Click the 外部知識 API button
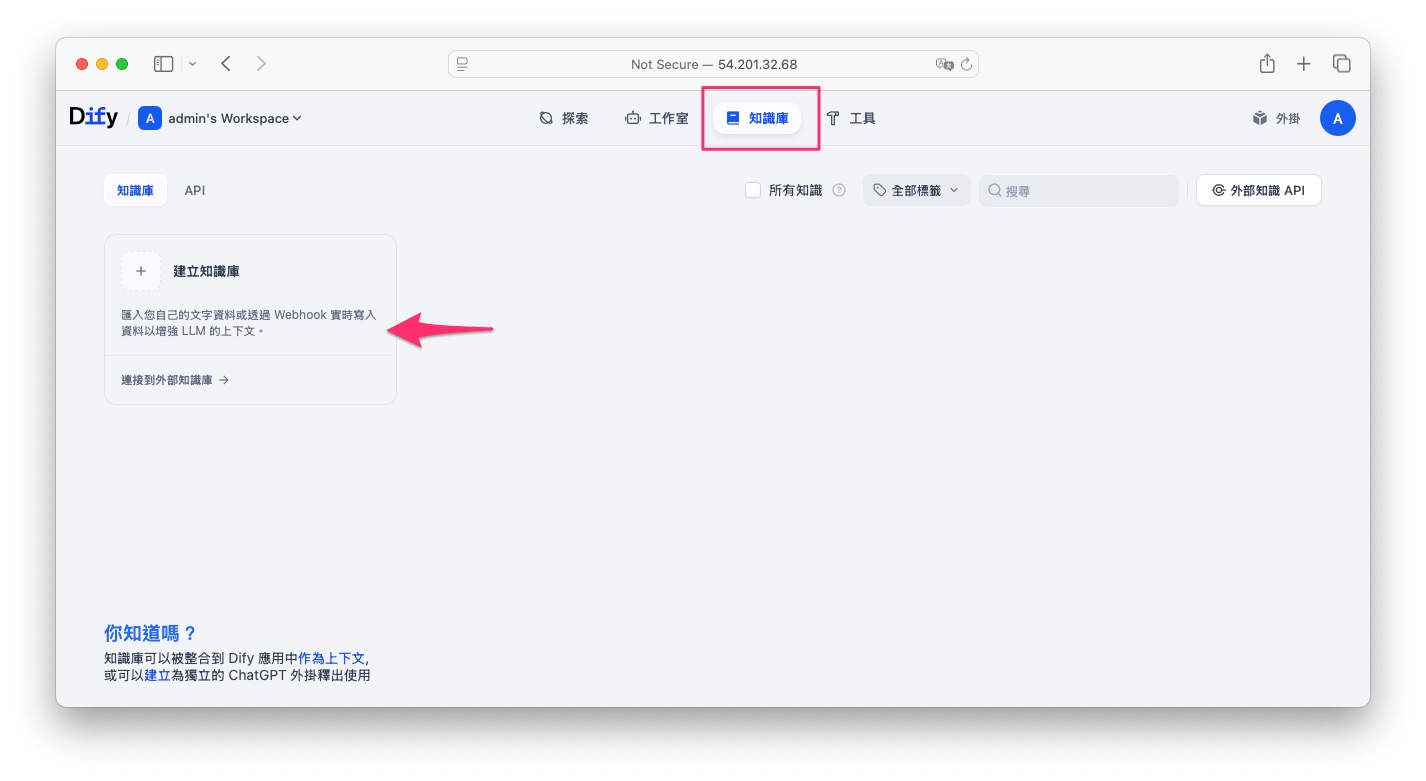This screenshot has width=1426, height=781. click(1258, 190)
